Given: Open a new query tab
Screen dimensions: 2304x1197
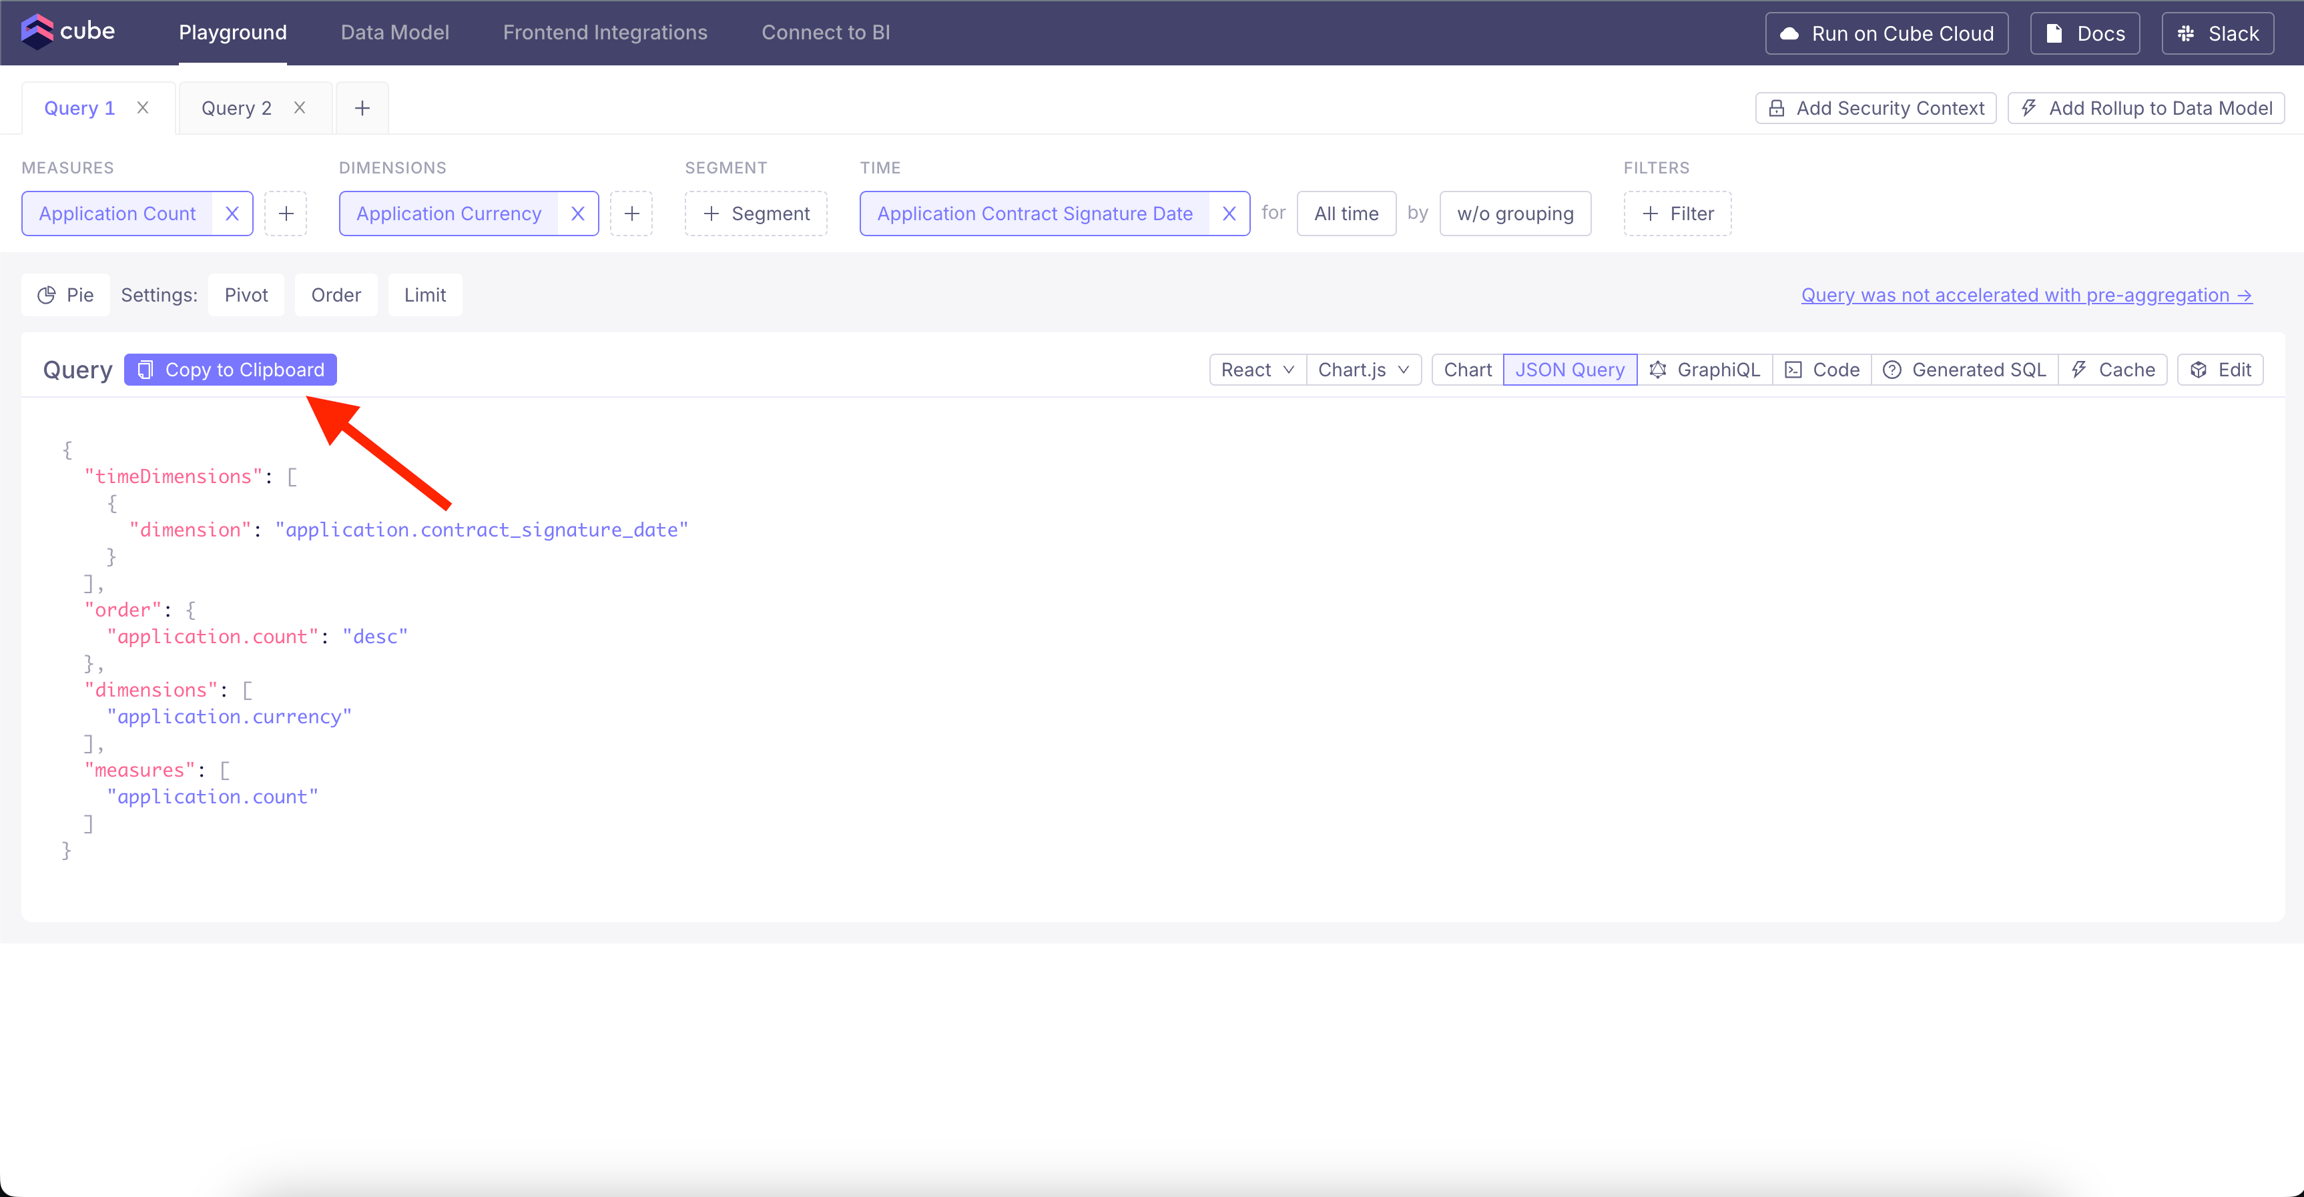Looking at the screenshot, I should [x=362, y=108].
